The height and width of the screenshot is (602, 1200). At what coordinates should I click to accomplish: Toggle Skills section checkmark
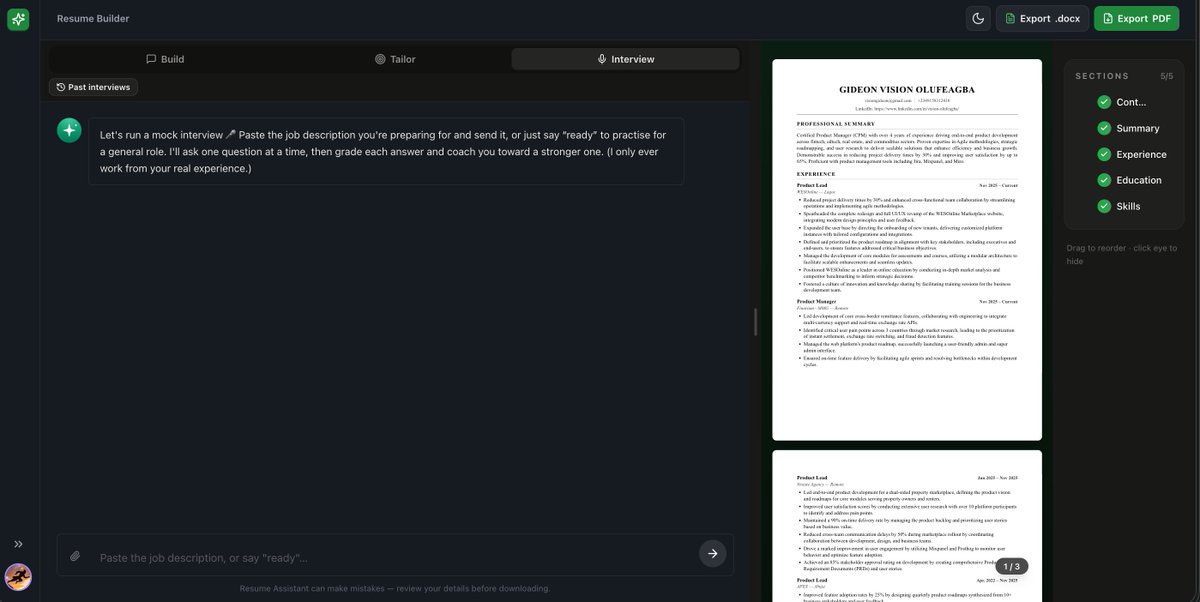tap(1104, 206)
